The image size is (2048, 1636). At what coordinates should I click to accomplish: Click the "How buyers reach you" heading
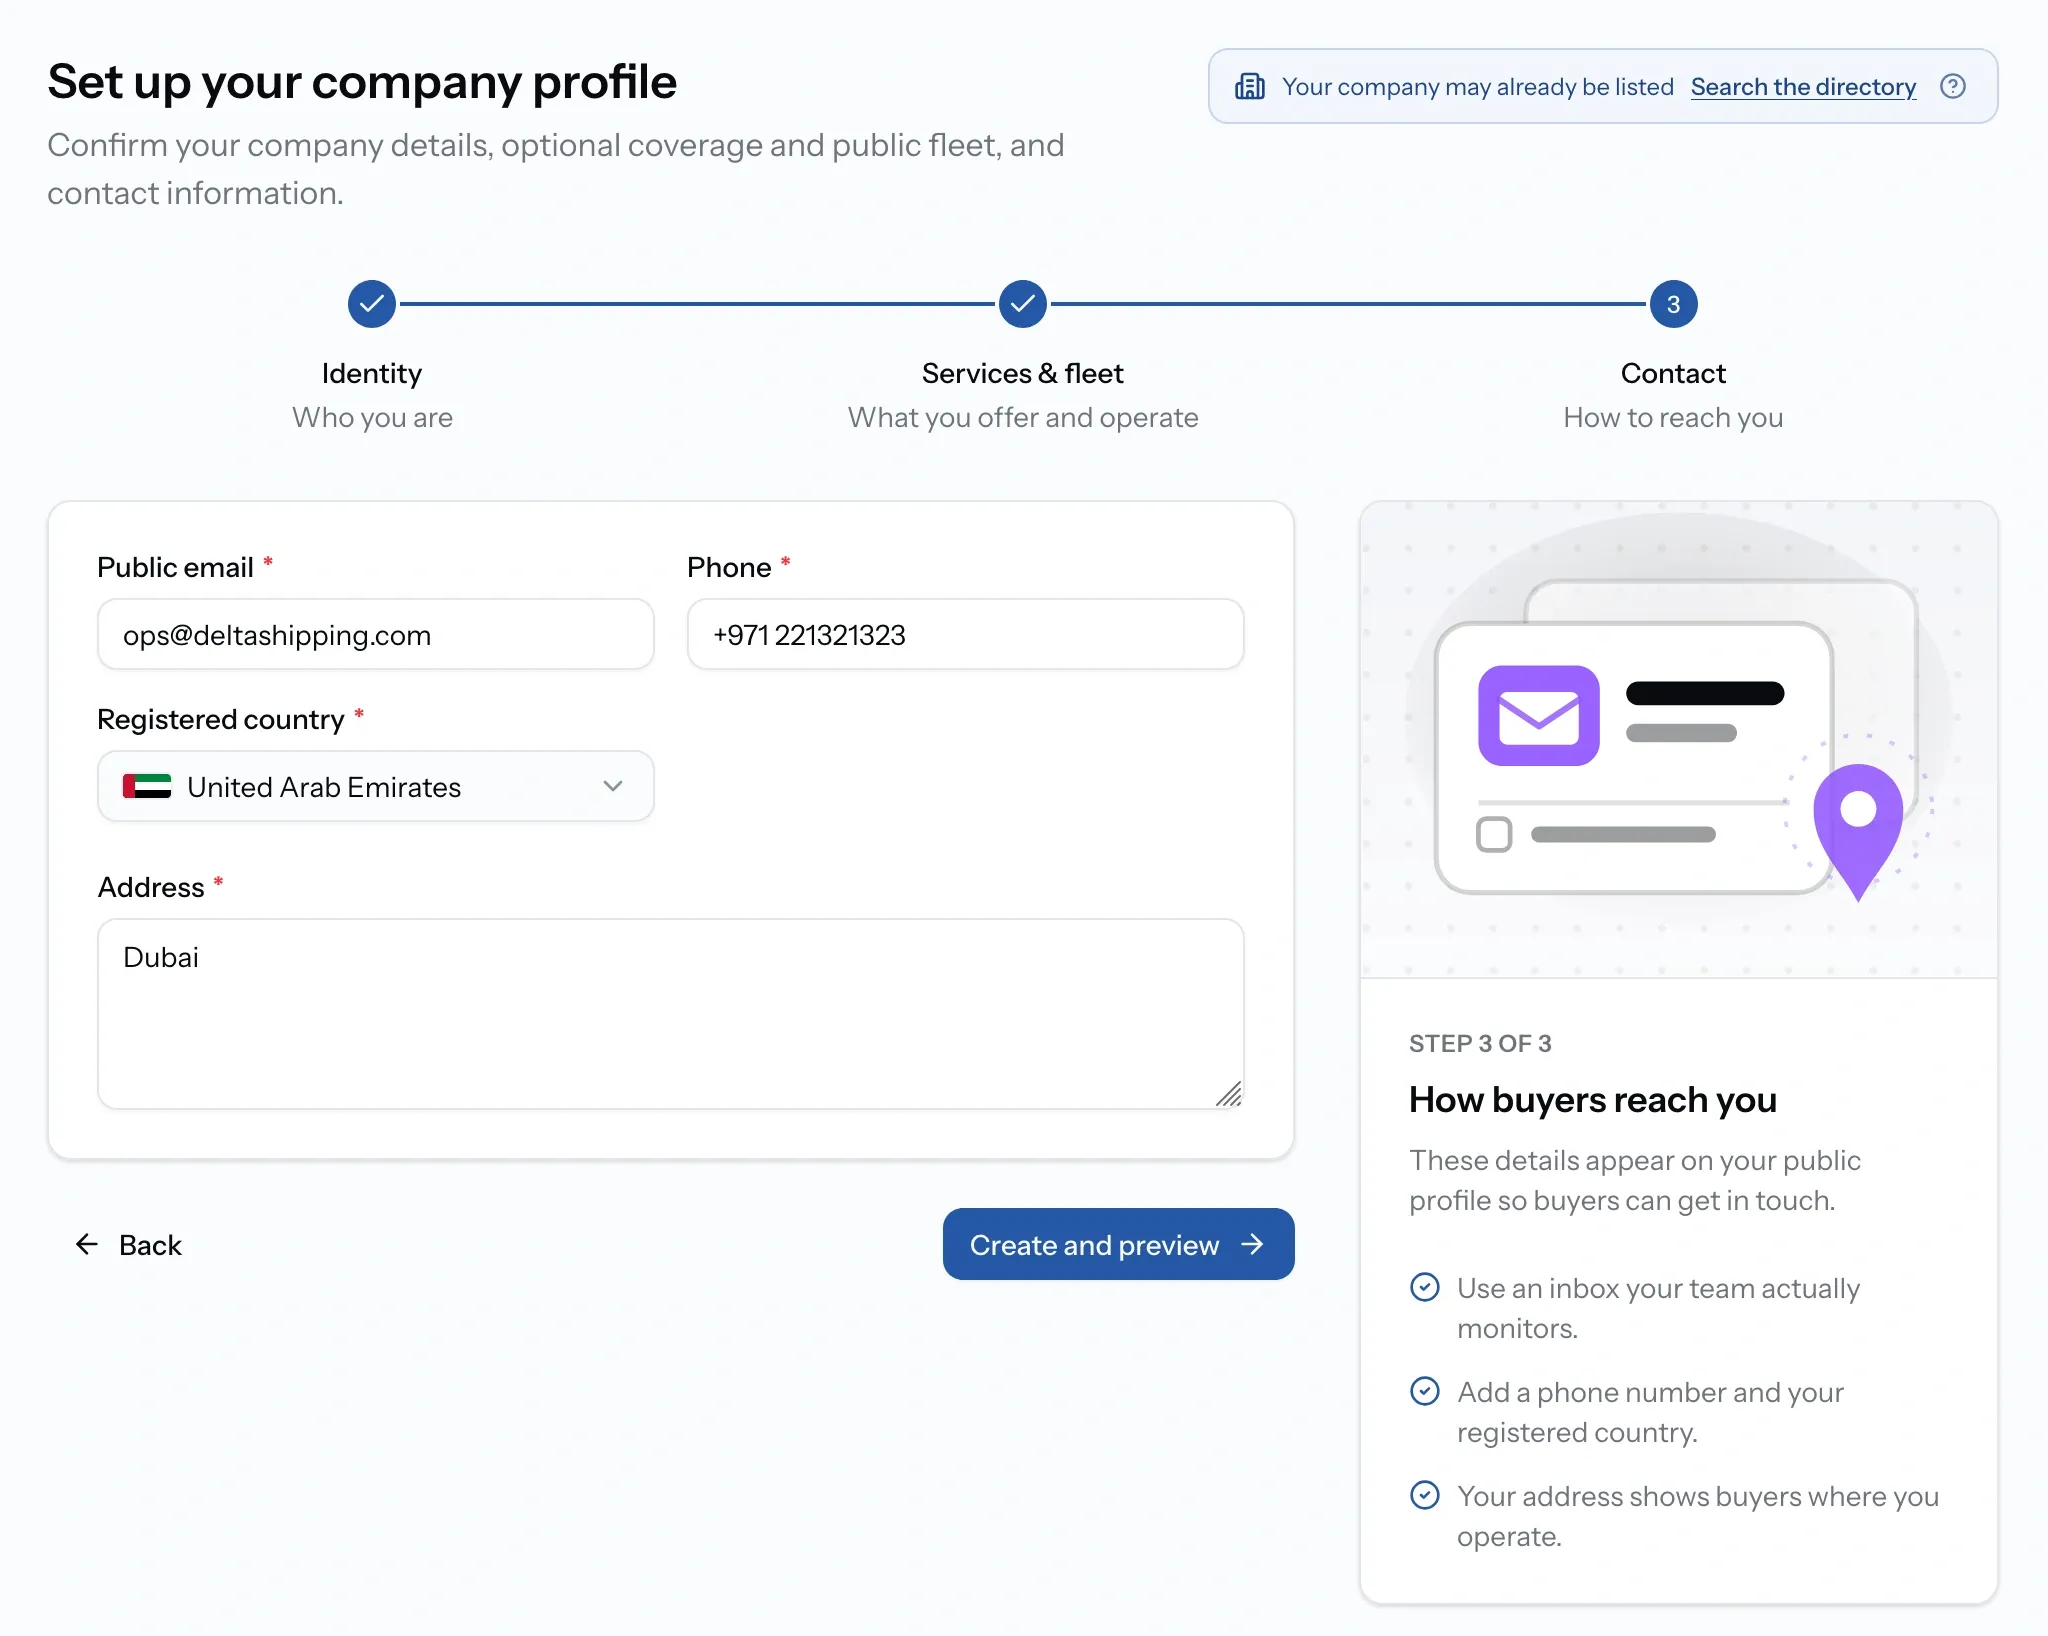tap(1592, 1100)
